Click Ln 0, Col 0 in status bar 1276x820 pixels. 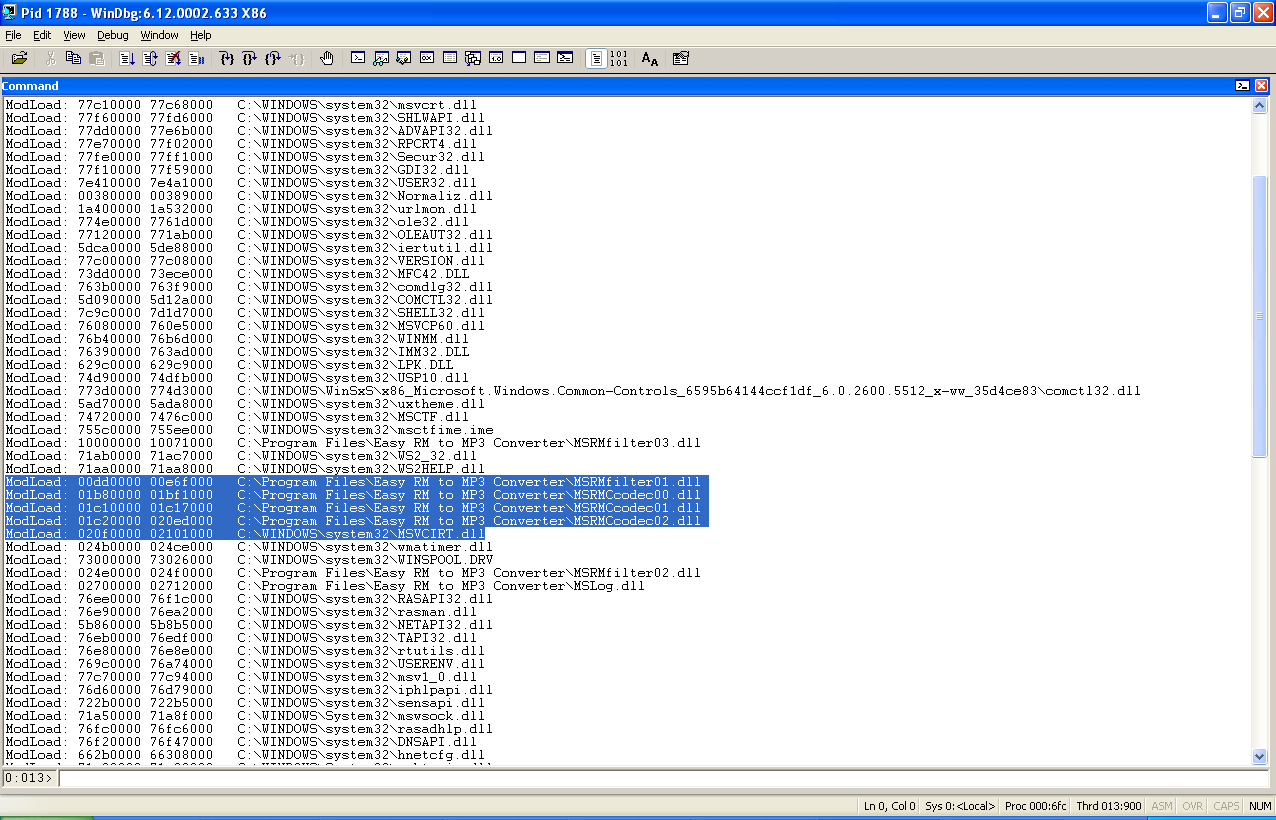pos(889,806)
